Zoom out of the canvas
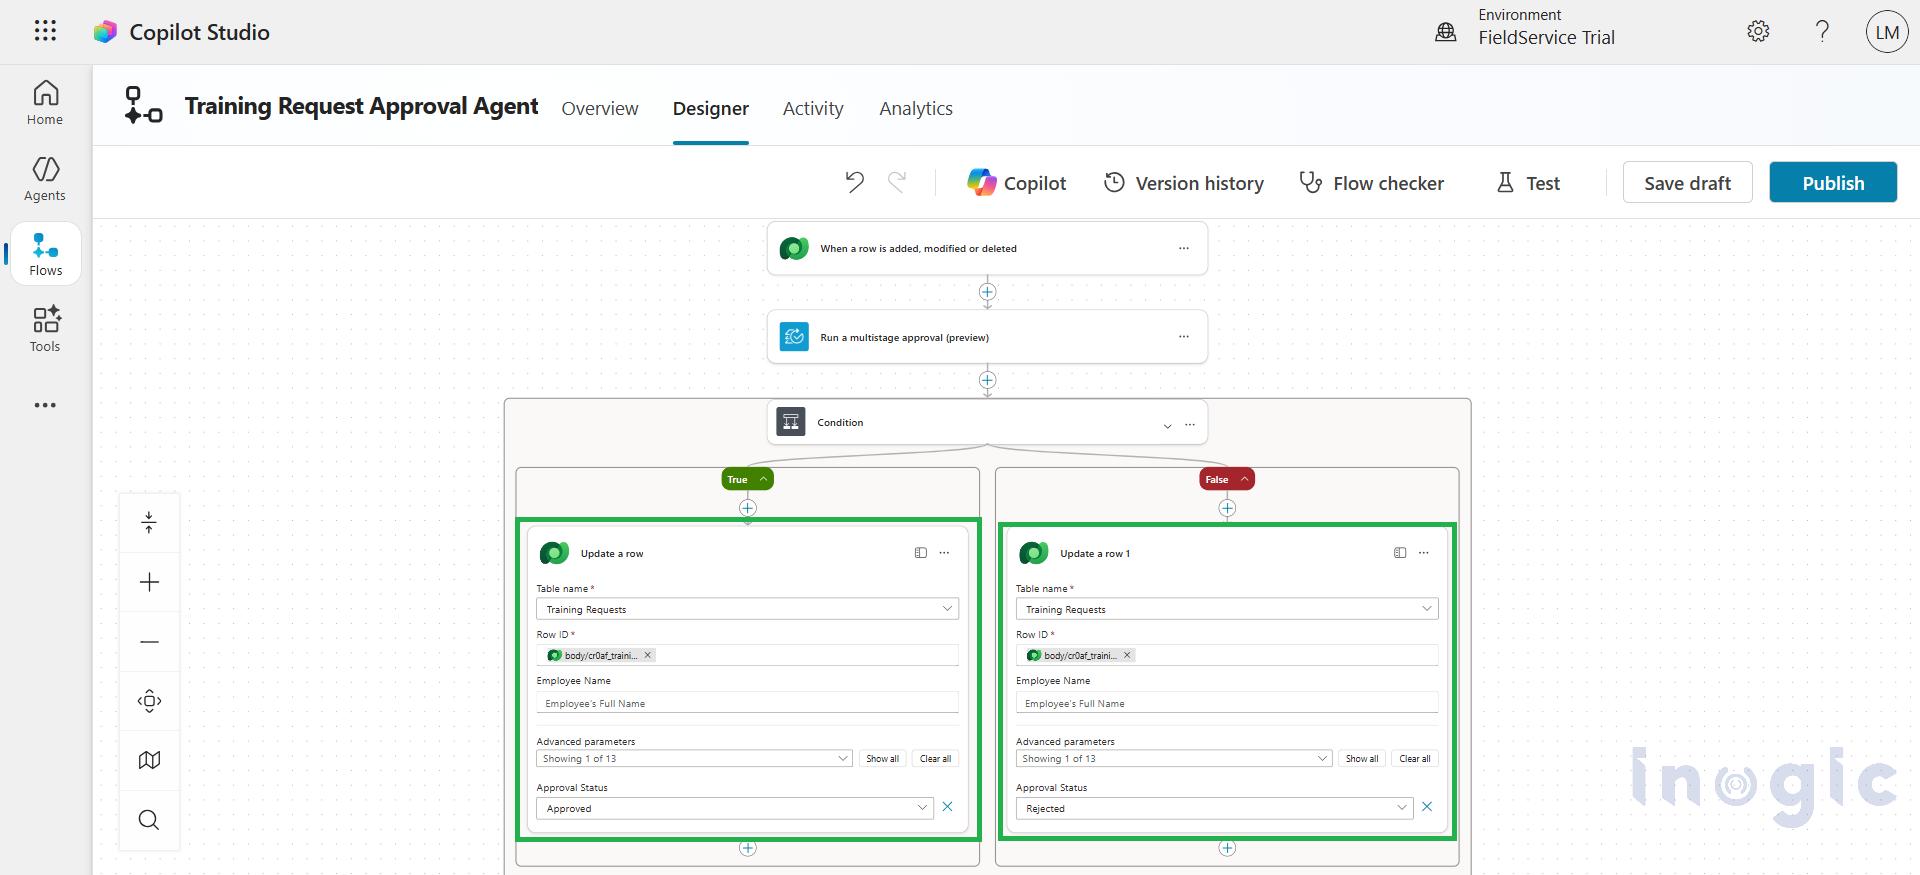Image resolution: width=1920 pixels, height=875 pixels. tap(149, 641)
